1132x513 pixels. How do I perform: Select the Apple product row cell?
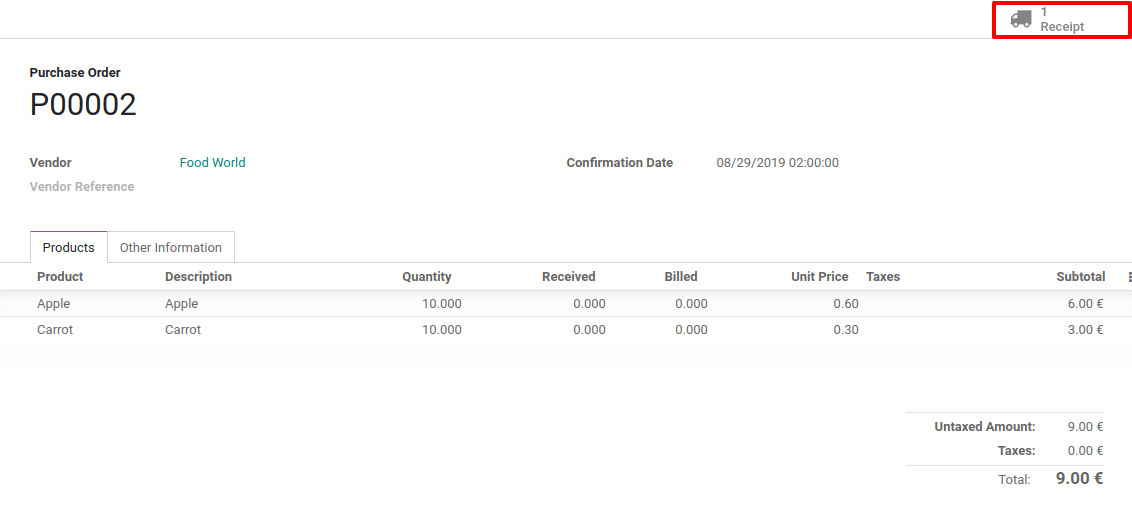[54, 304]
